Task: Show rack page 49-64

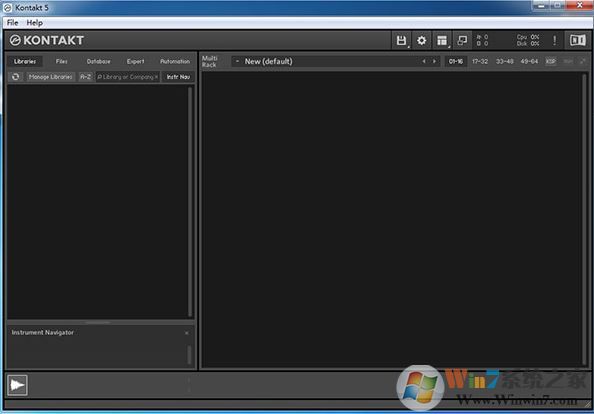Action: click(529, 61)
